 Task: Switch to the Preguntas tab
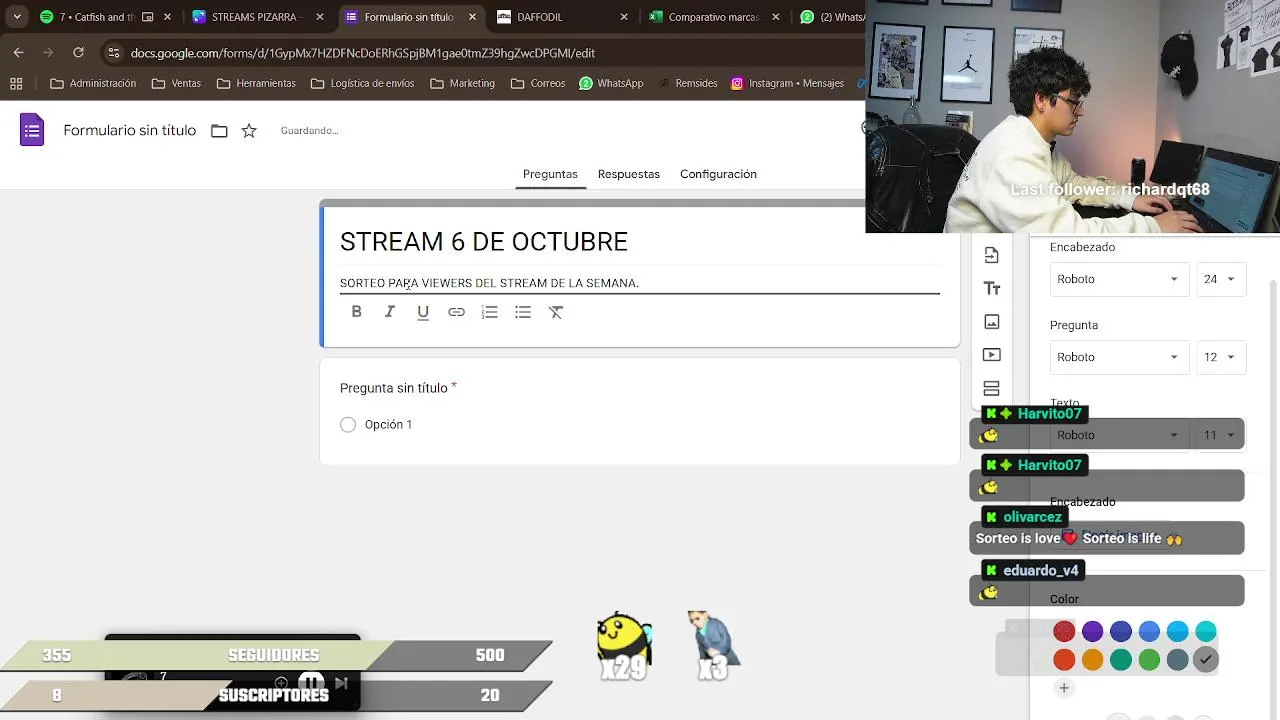[x=550, y=174]
